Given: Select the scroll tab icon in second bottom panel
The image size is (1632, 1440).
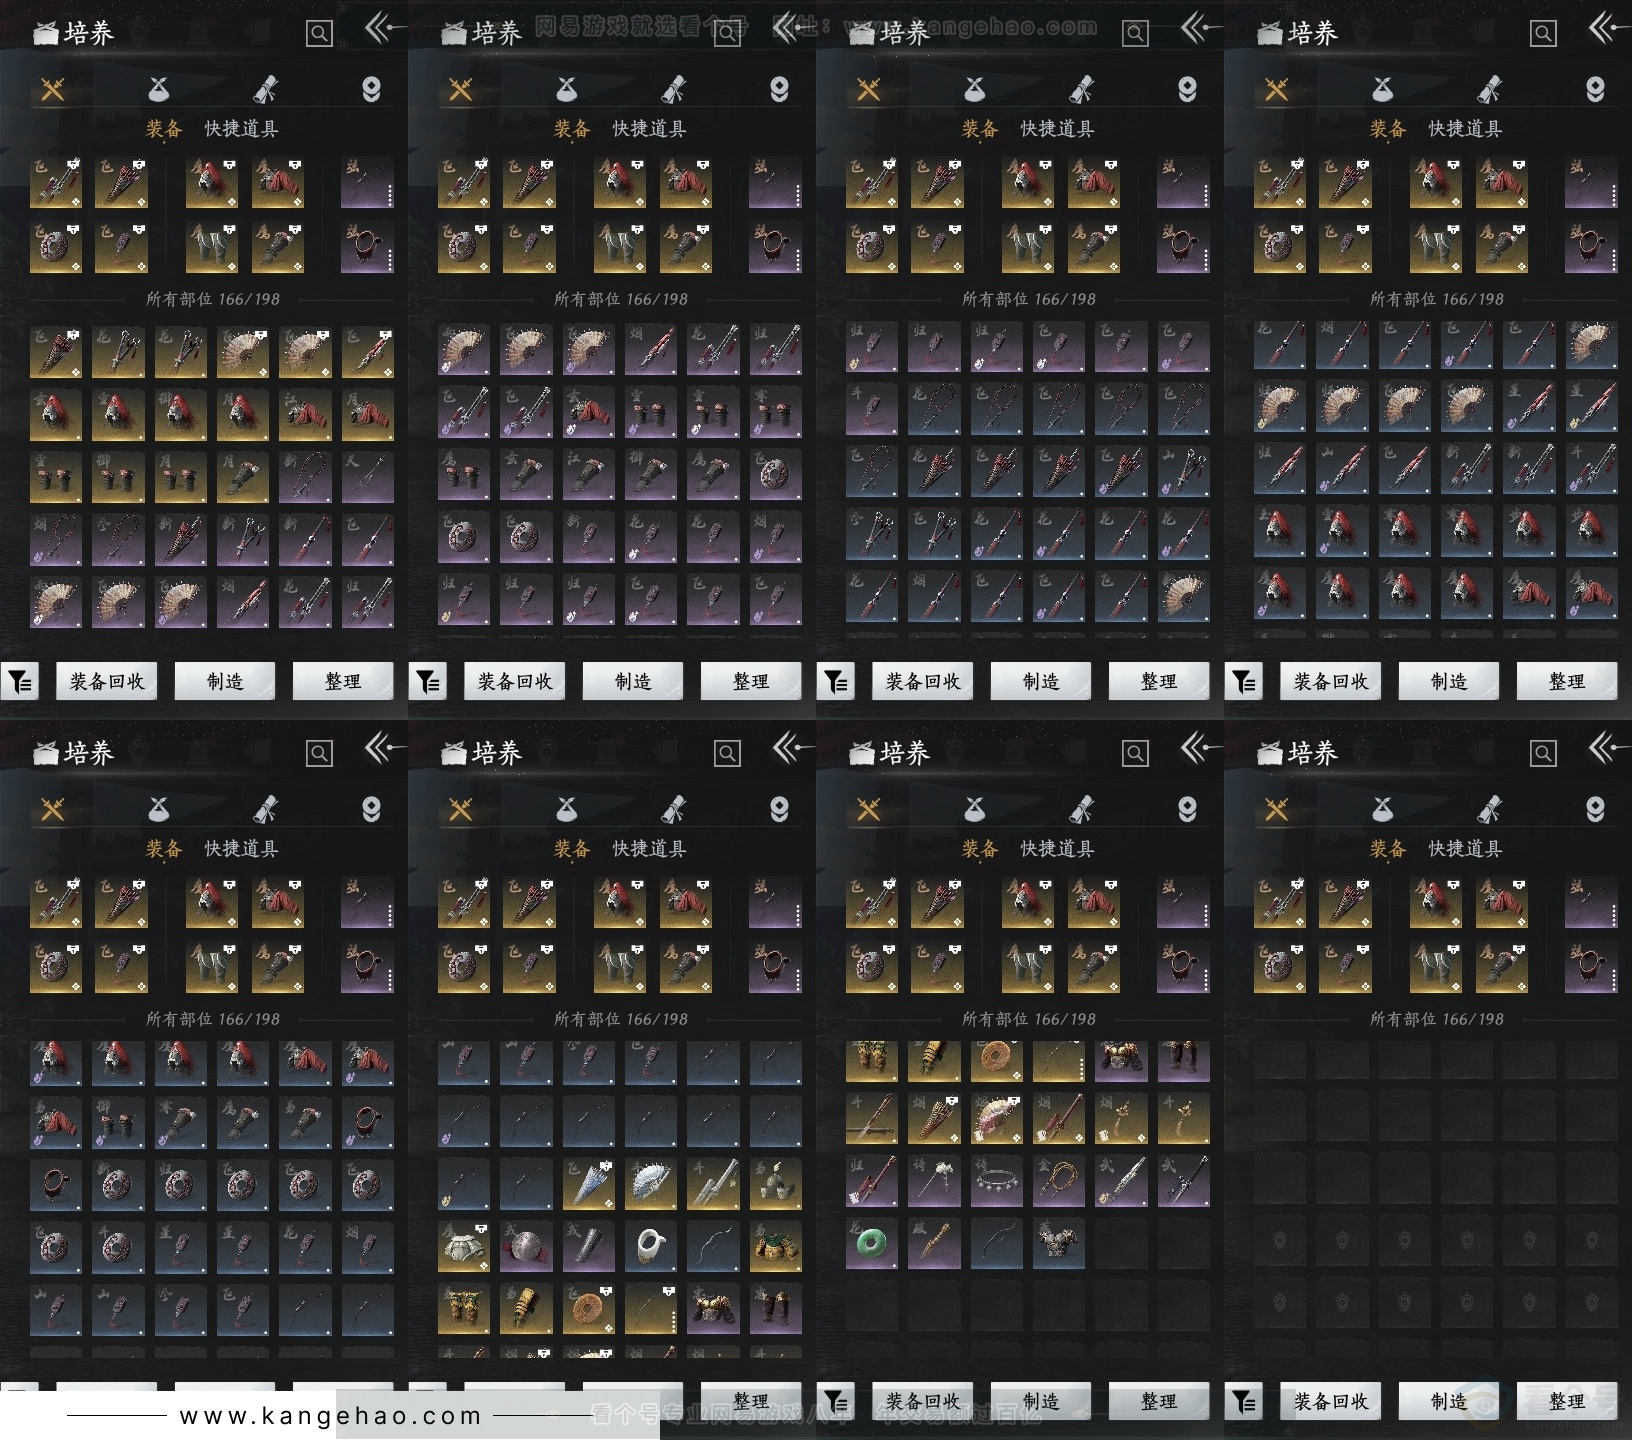Looking at the screenshot, I should [x=673, y=810].
